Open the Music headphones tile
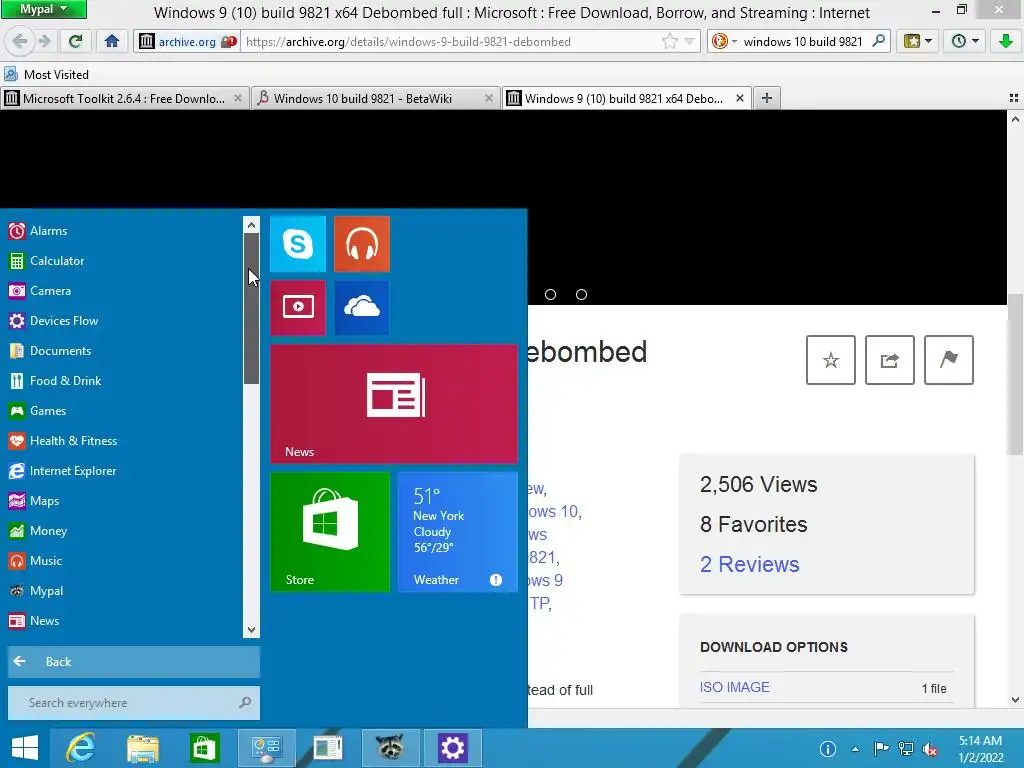 362,244
